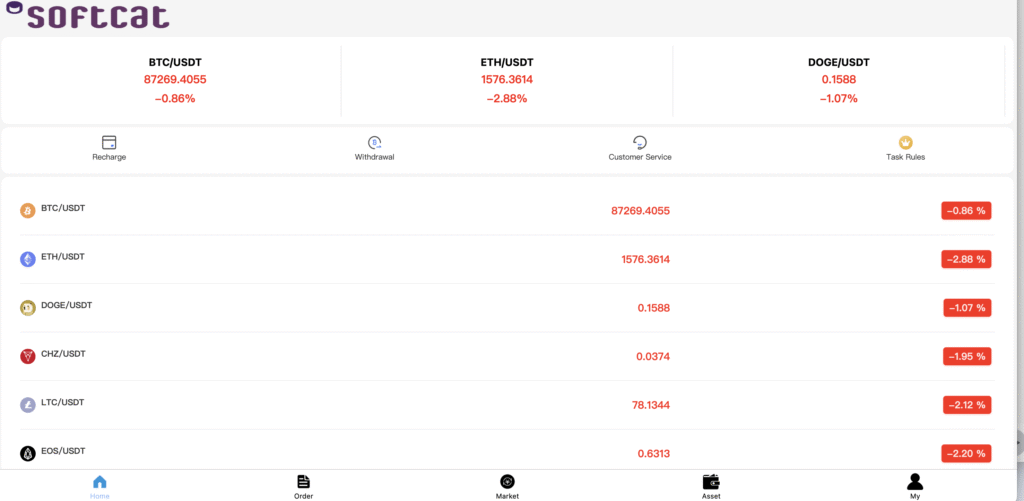Click the -0.86 % BTC change badge

967,211
